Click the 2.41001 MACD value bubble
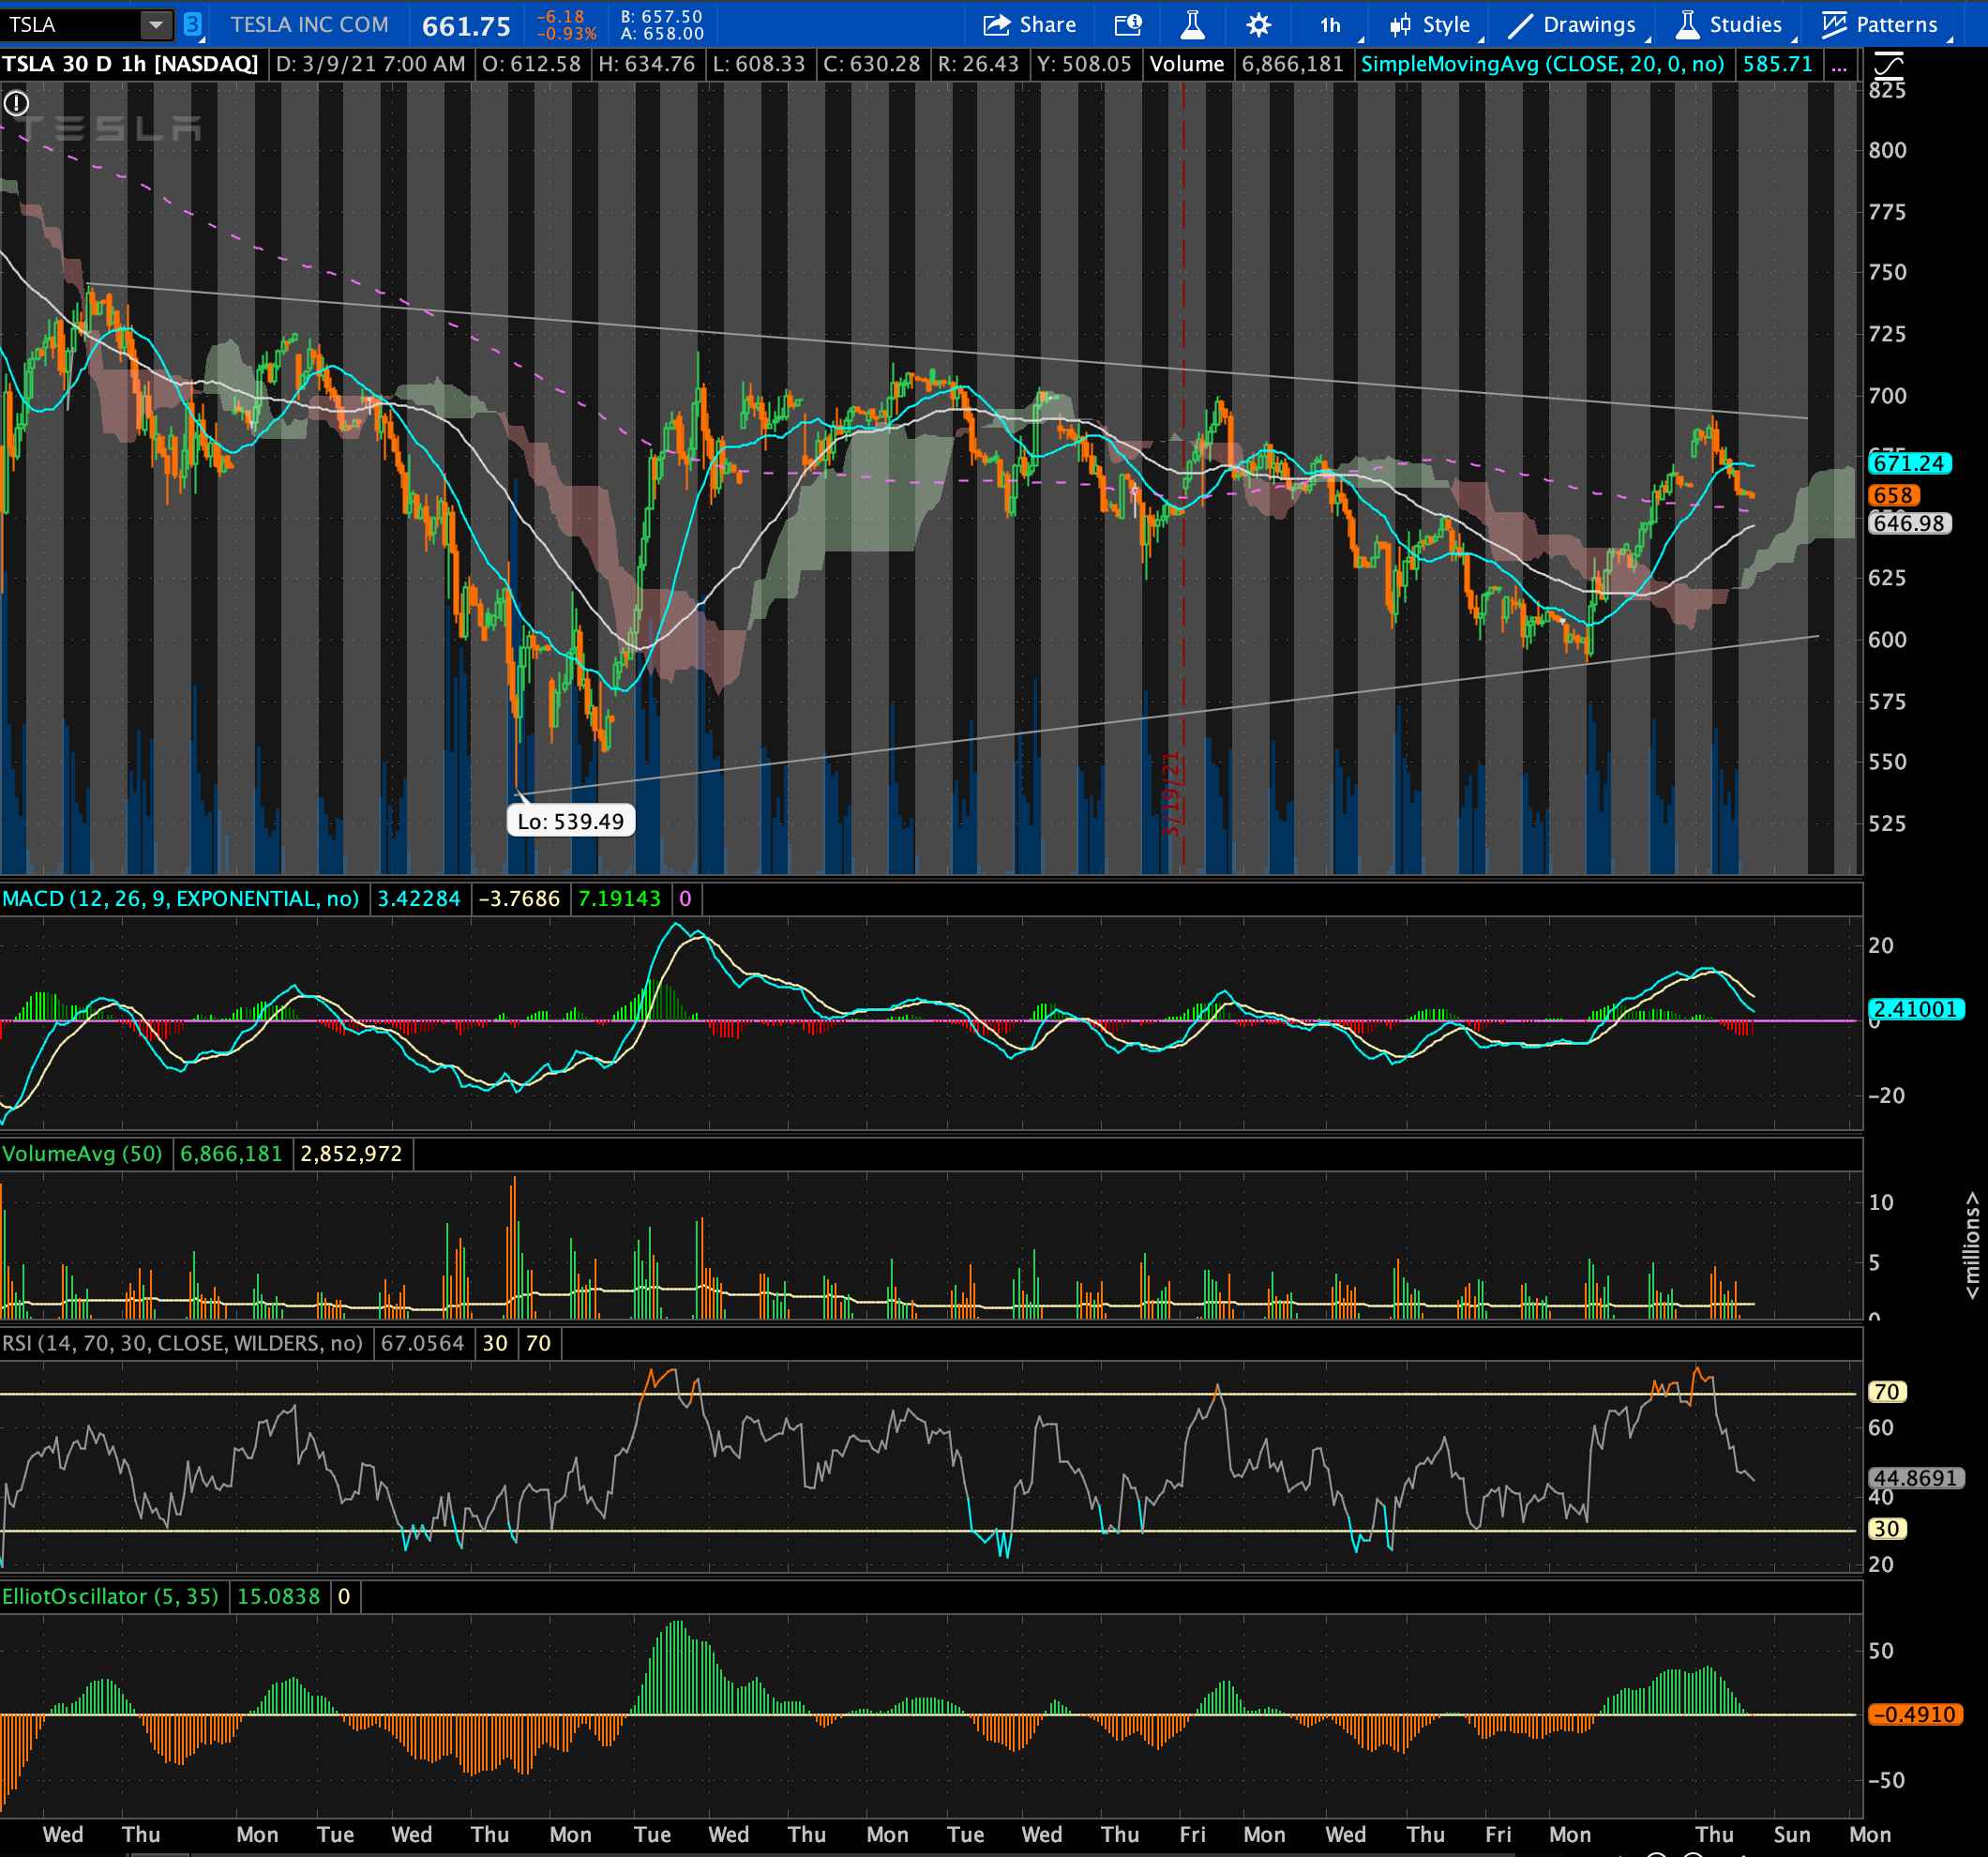This screenshot has height=1857, width=1988. [x=1915, y=1009]
